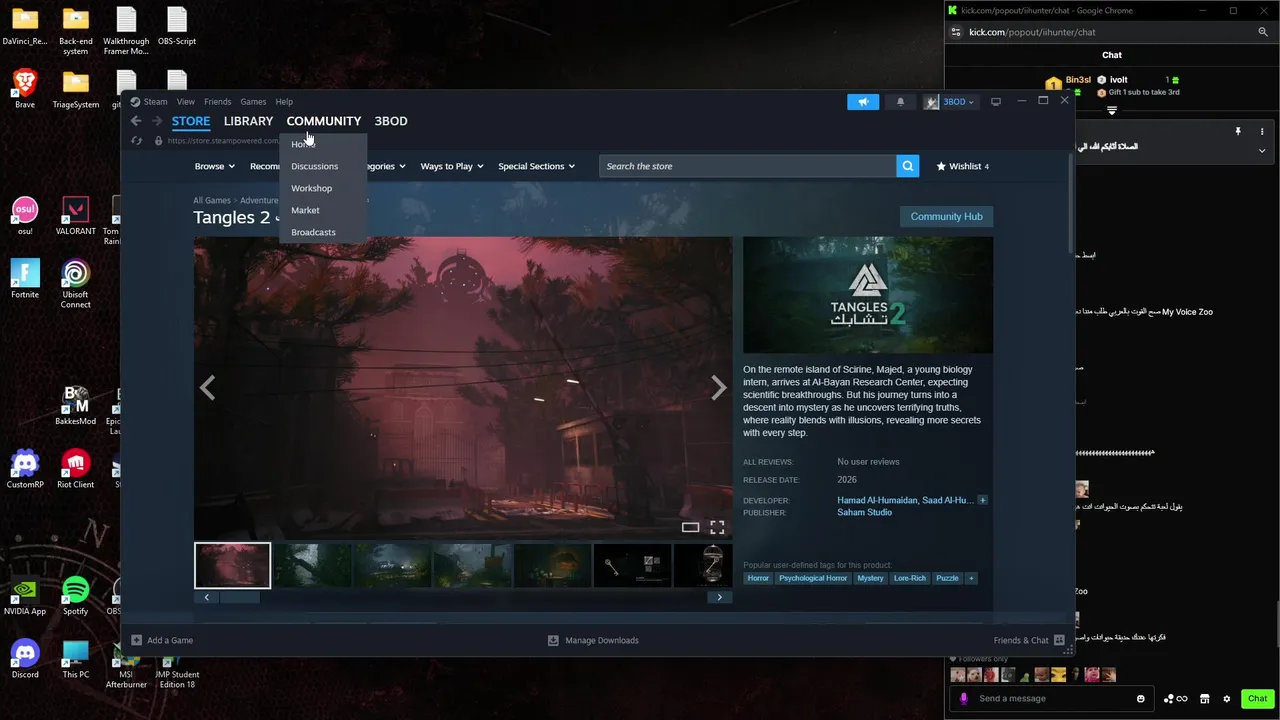Select the second screenshot thumbnail
1280x720 pixels.
[x=312, y=565]
